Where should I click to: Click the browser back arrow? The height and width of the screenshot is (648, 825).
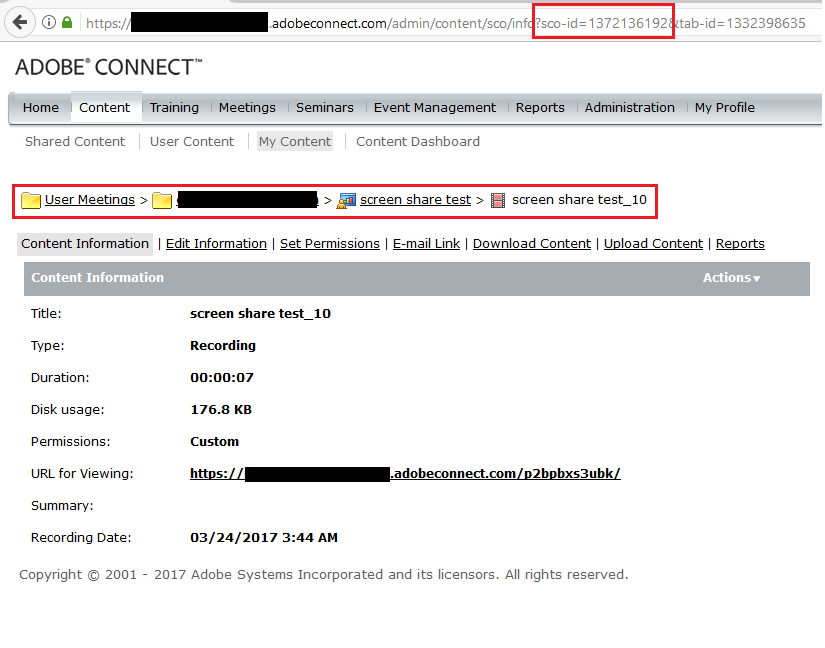(18, 21)
